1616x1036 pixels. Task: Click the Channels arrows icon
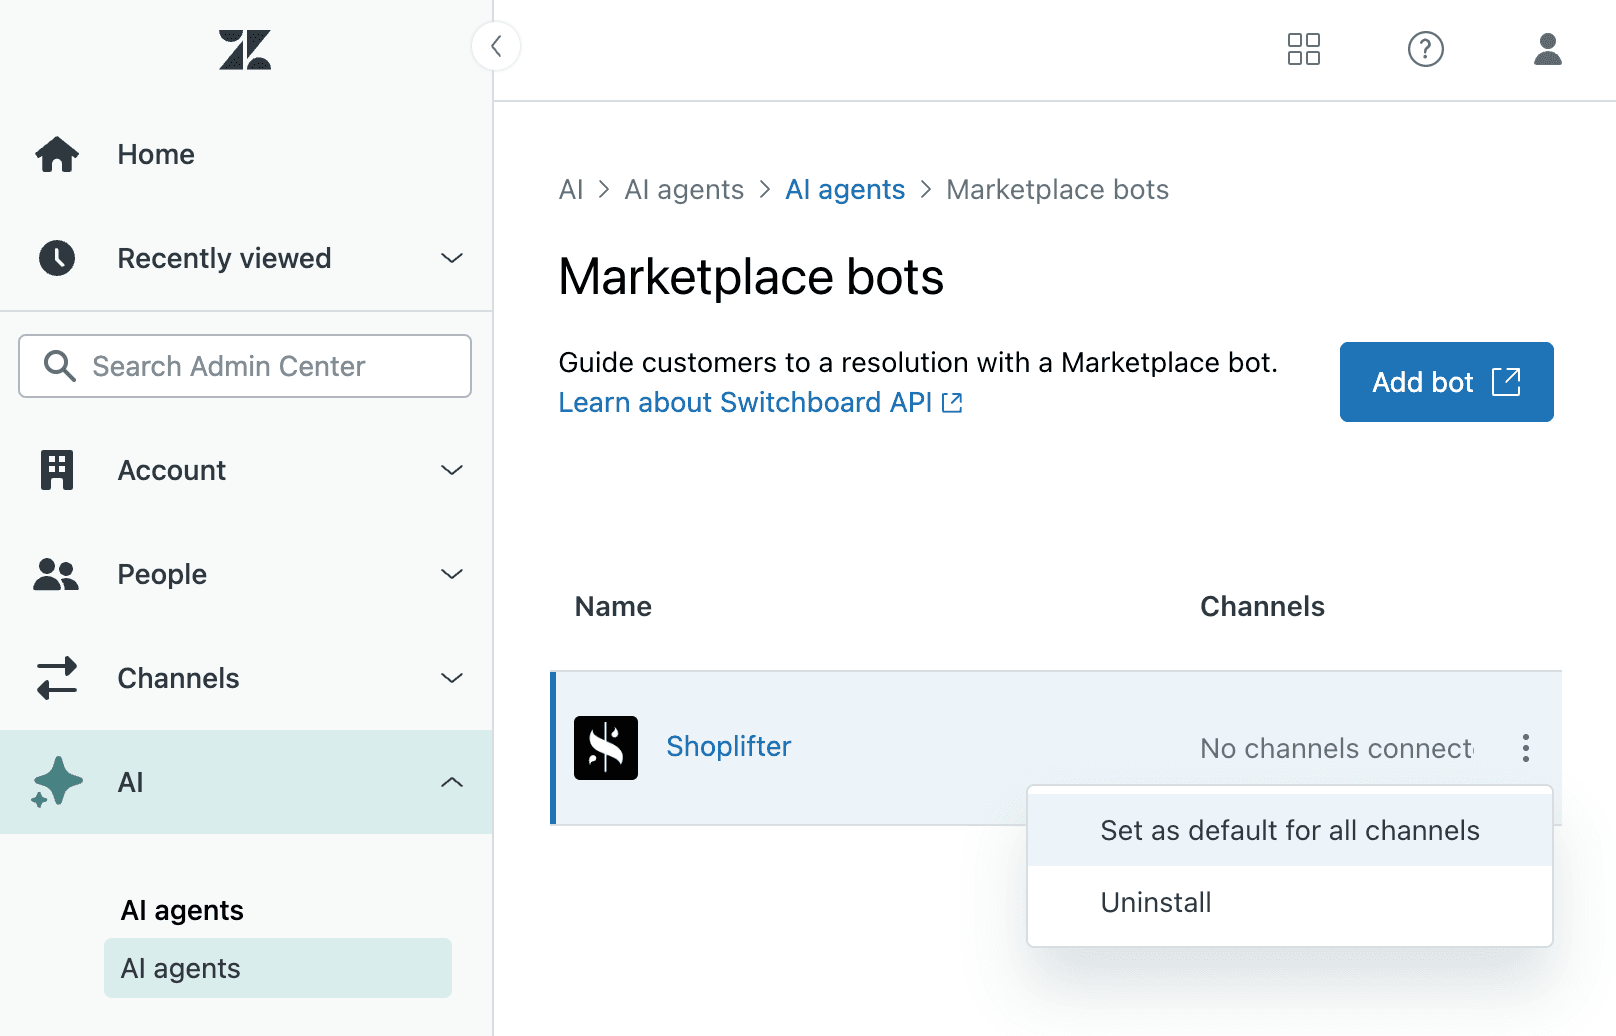57,678
